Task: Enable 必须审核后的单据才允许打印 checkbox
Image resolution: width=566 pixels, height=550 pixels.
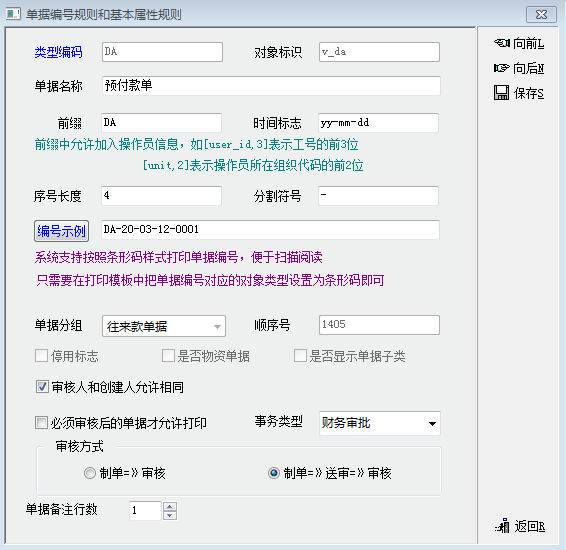Action: (41, 422)
